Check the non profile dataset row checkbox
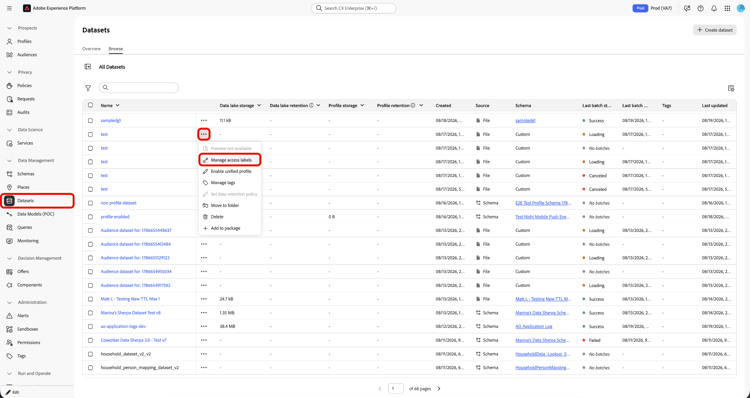Image resolution: width=750 pixels, height=398 pixels. pyautogui.click(x=90, y=203)
